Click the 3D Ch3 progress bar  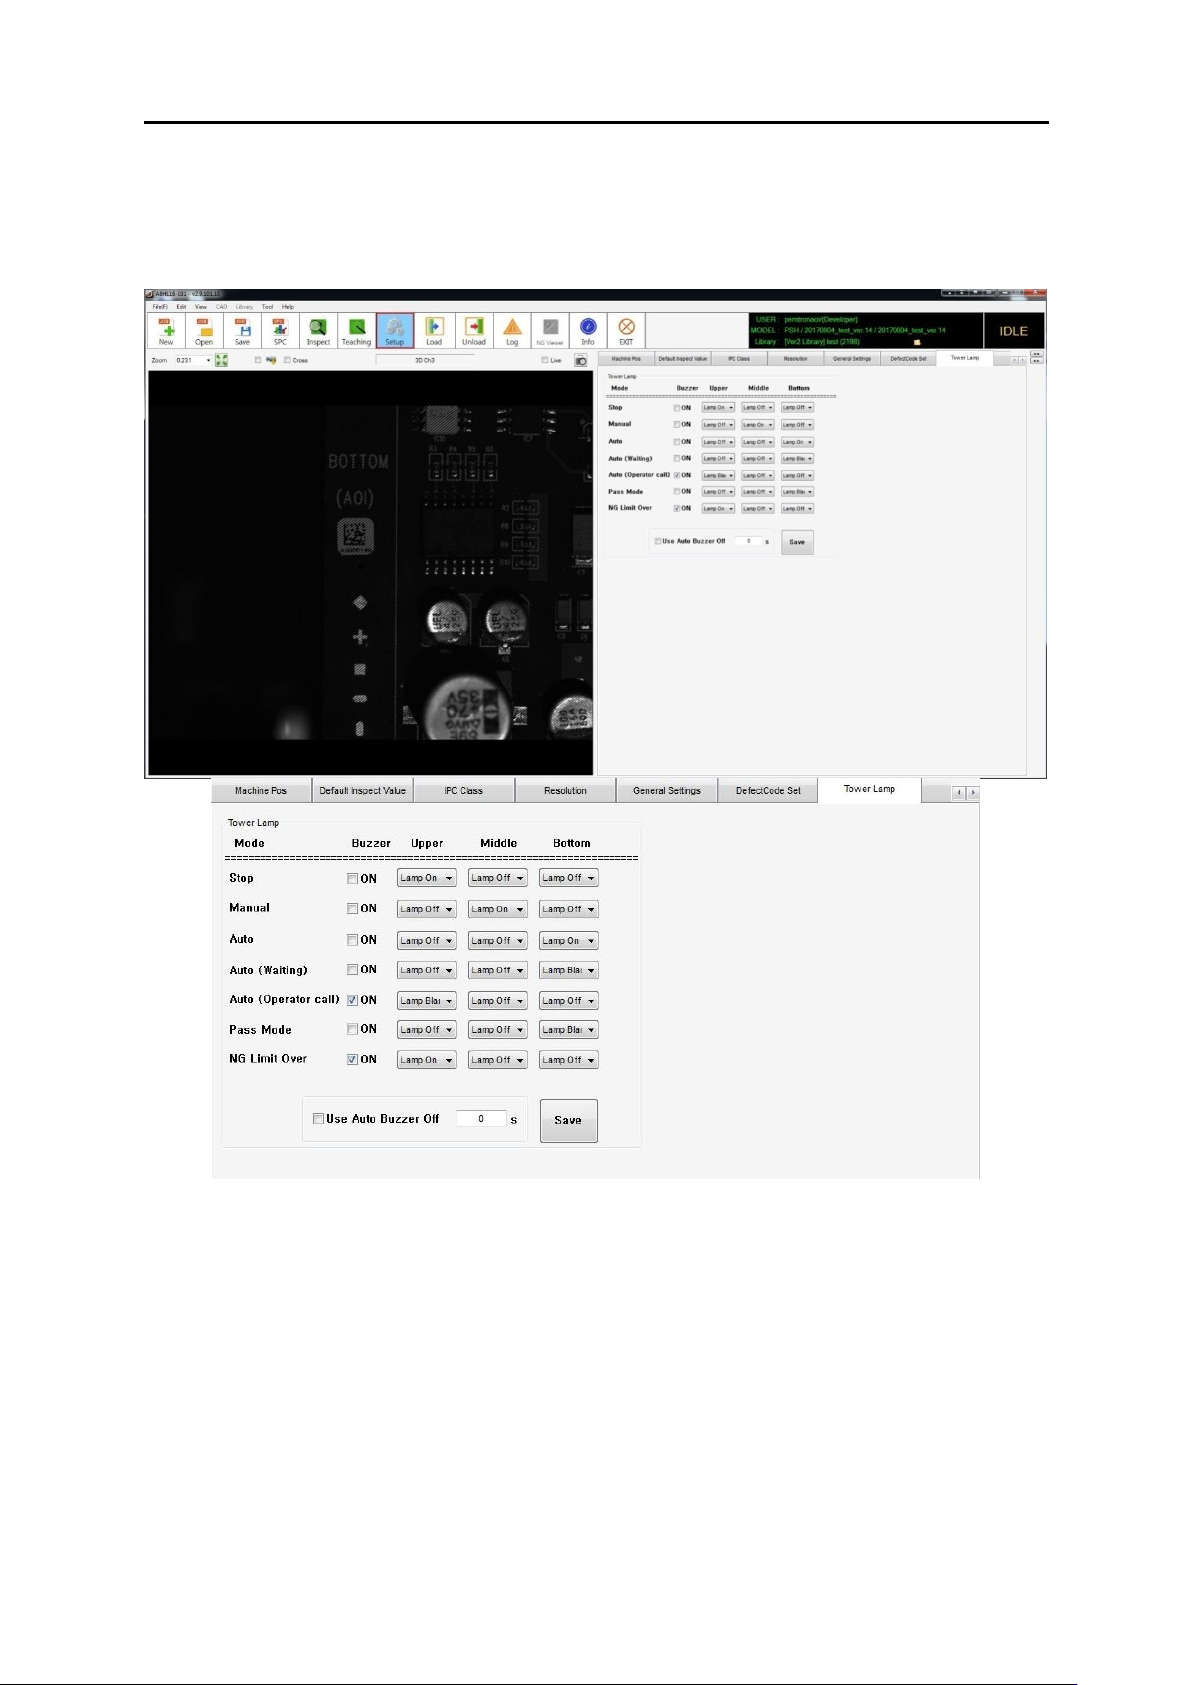click(425, 360)
